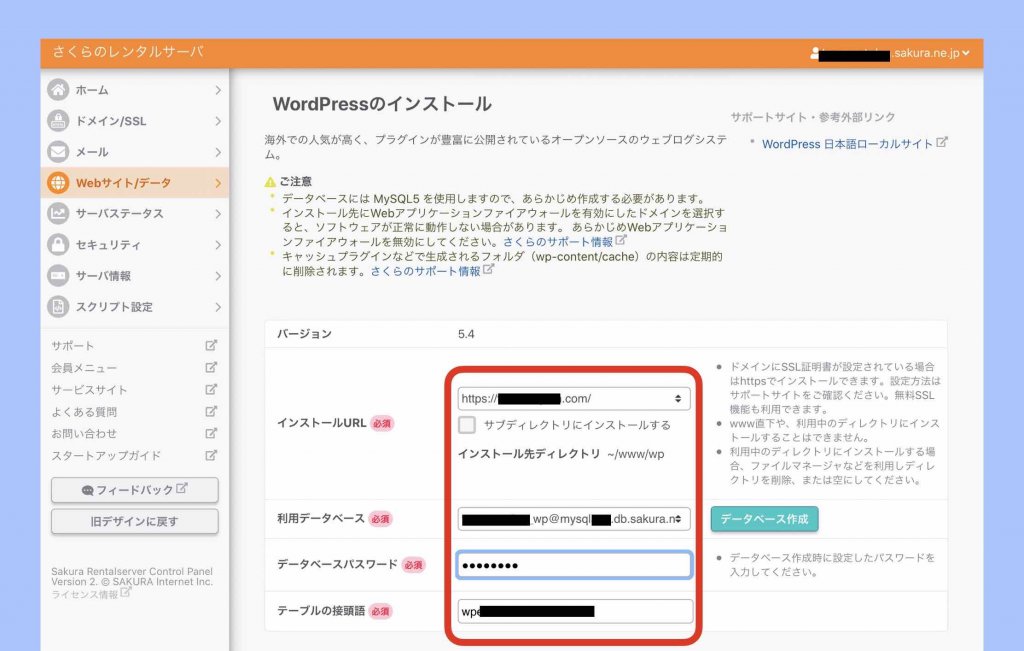Open the よくある質問 sidebar link
Screen dimensions: 1024x651
click(84, 412)
